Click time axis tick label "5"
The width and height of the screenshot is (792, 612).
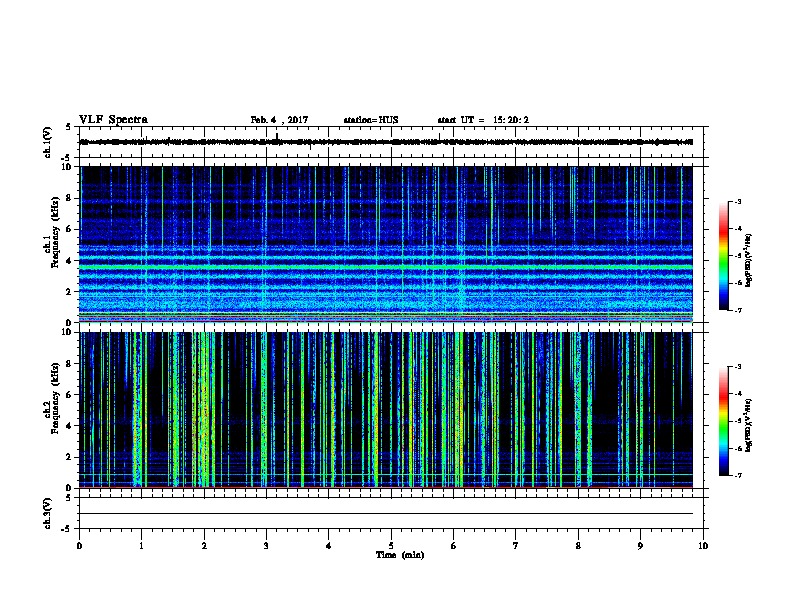(x=391, y=546)
